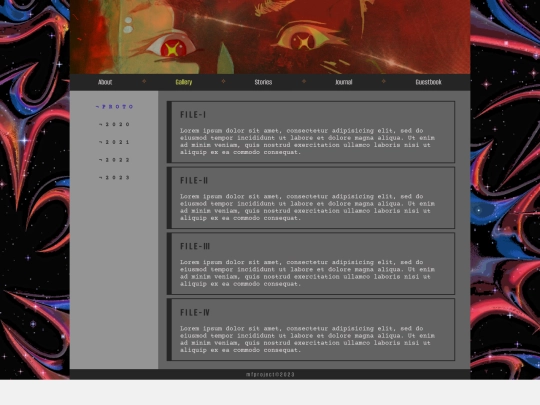Open the 2020 sidebar entry

pos(114,124)
